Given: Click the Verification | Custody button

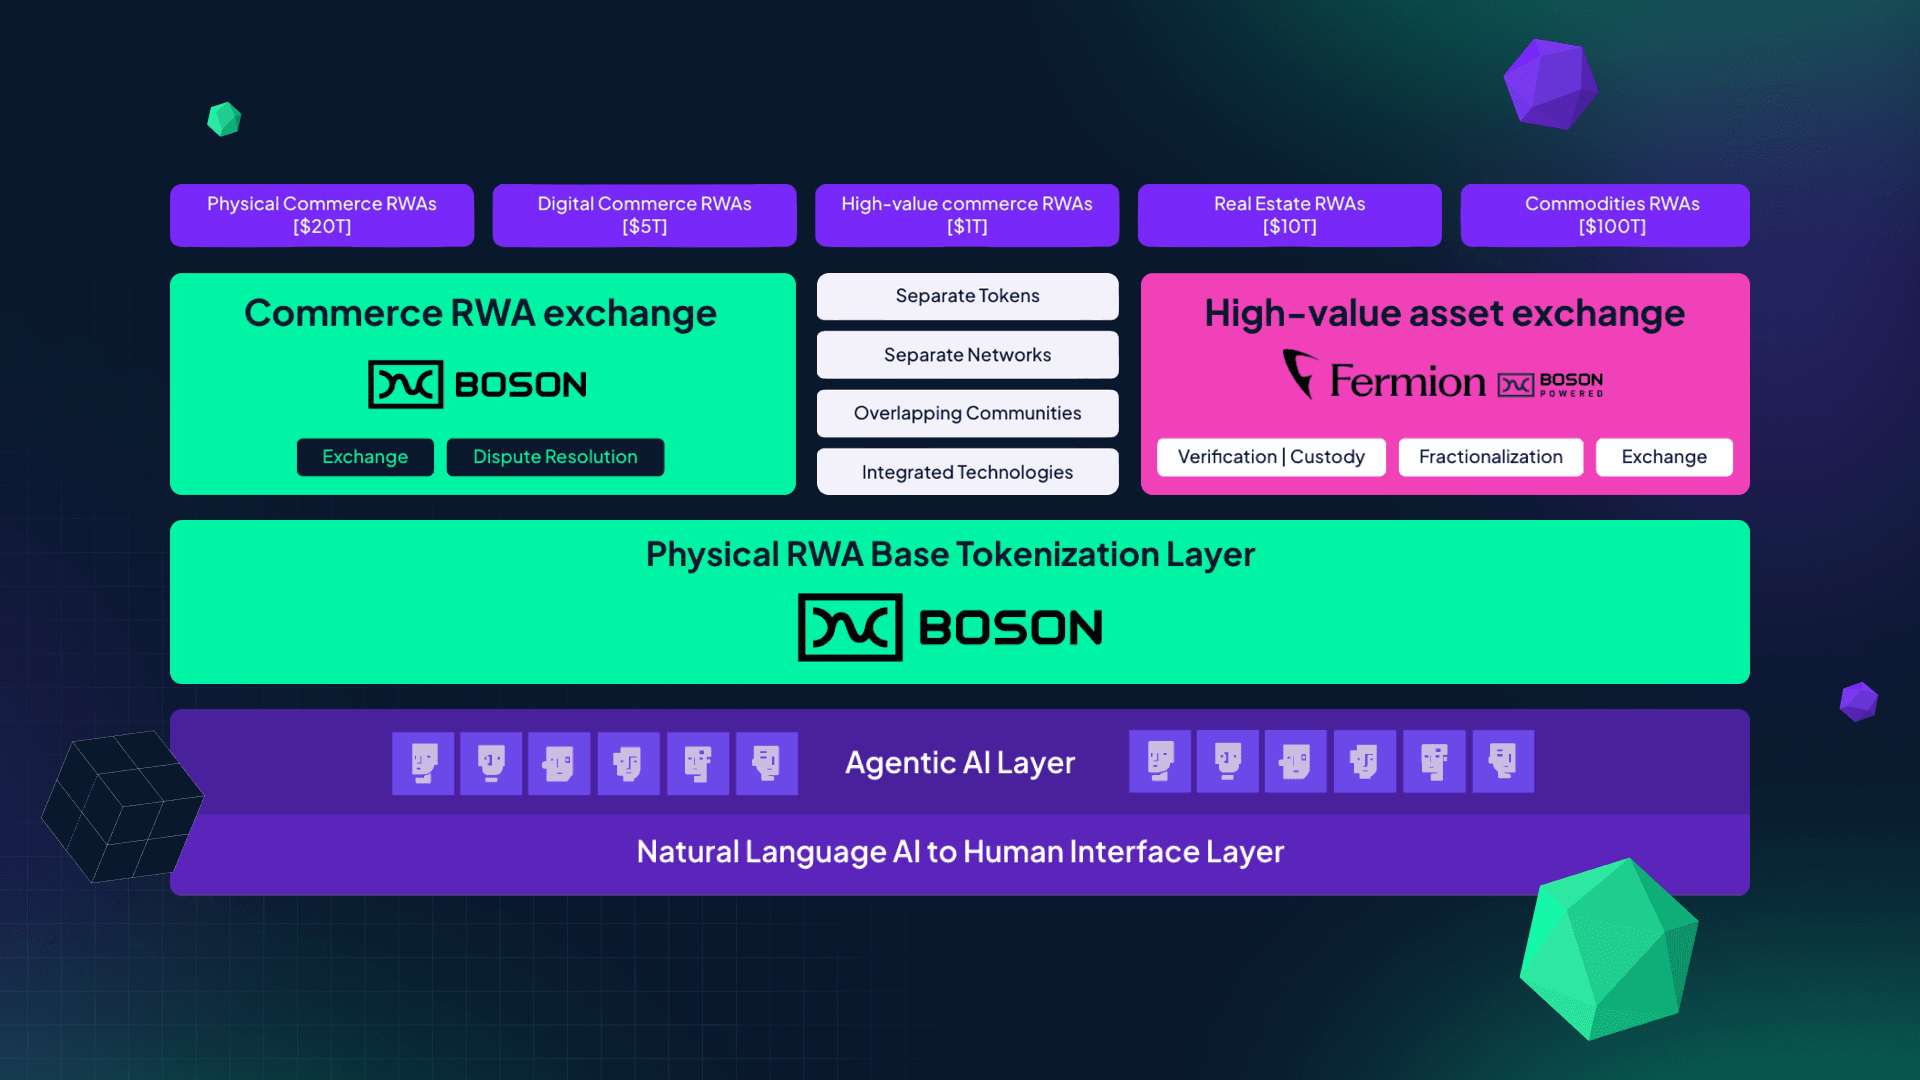Looking at the screenshot, I should 1271,457.
